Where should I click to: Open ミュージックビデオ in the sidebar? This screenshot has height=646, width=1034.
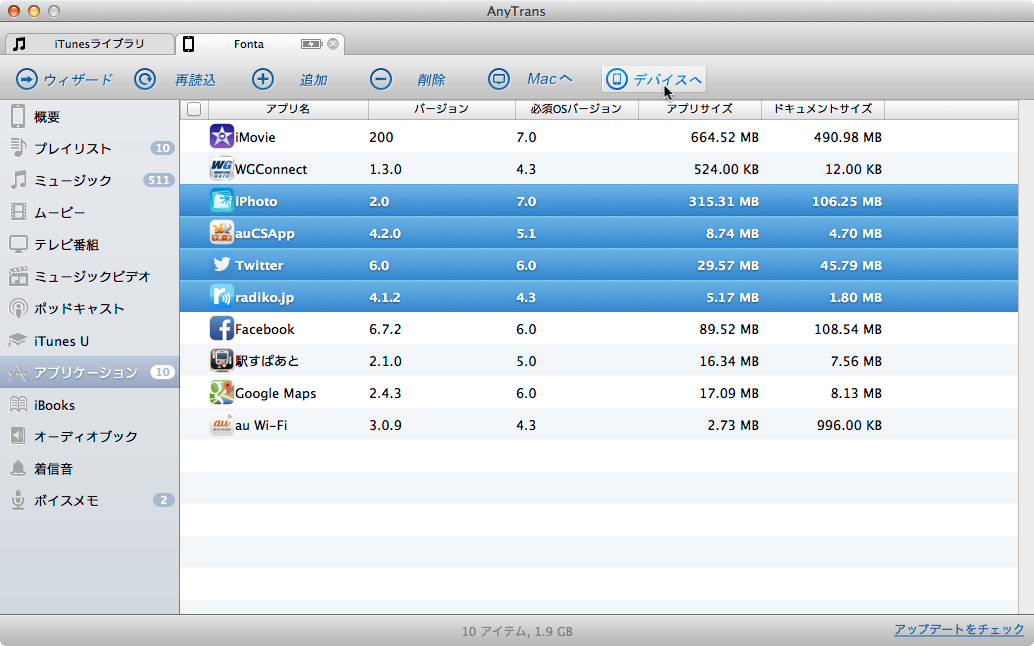[x=90, y=276]
